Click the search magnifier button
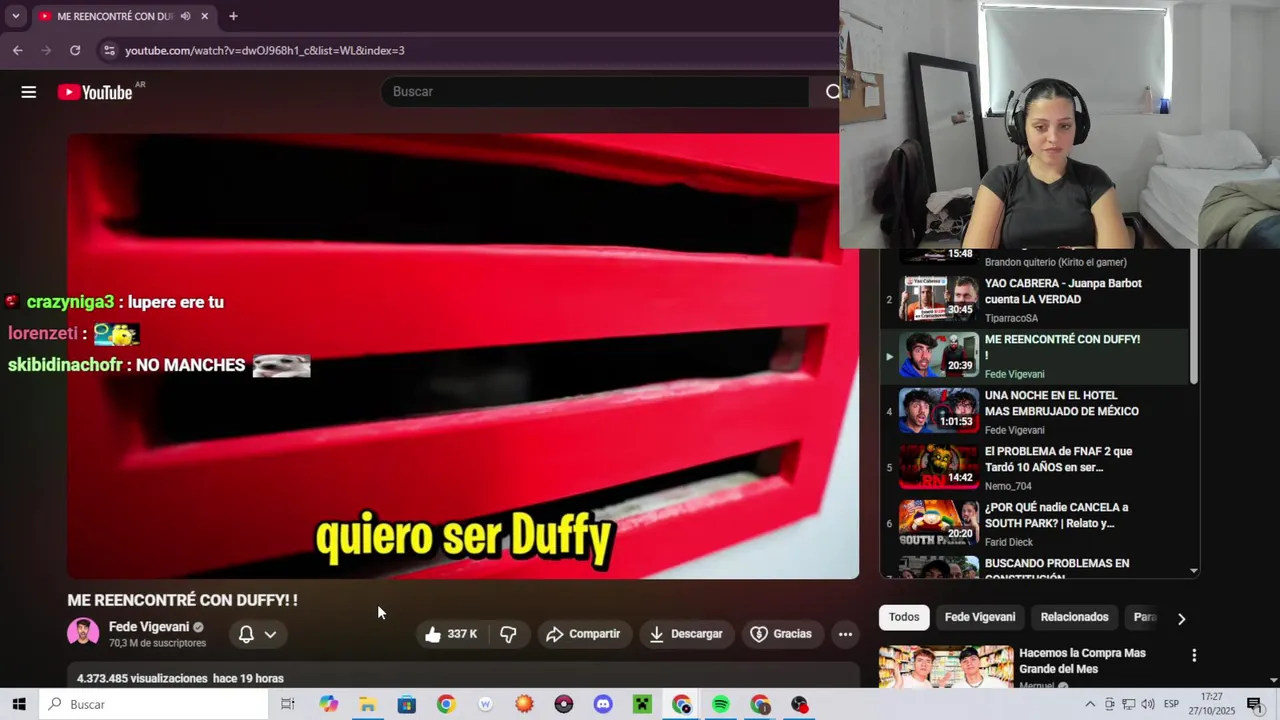 [x=832, y=92]
